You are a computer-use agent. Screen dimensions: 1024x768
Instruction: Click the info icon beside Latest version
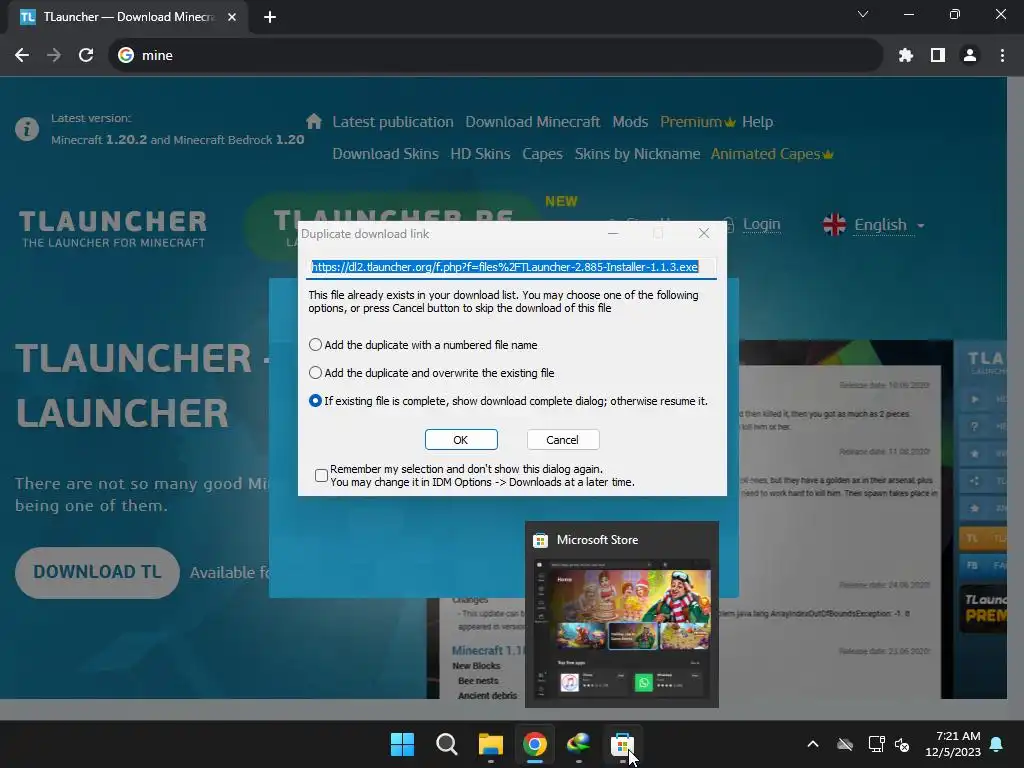click(27, 129)
